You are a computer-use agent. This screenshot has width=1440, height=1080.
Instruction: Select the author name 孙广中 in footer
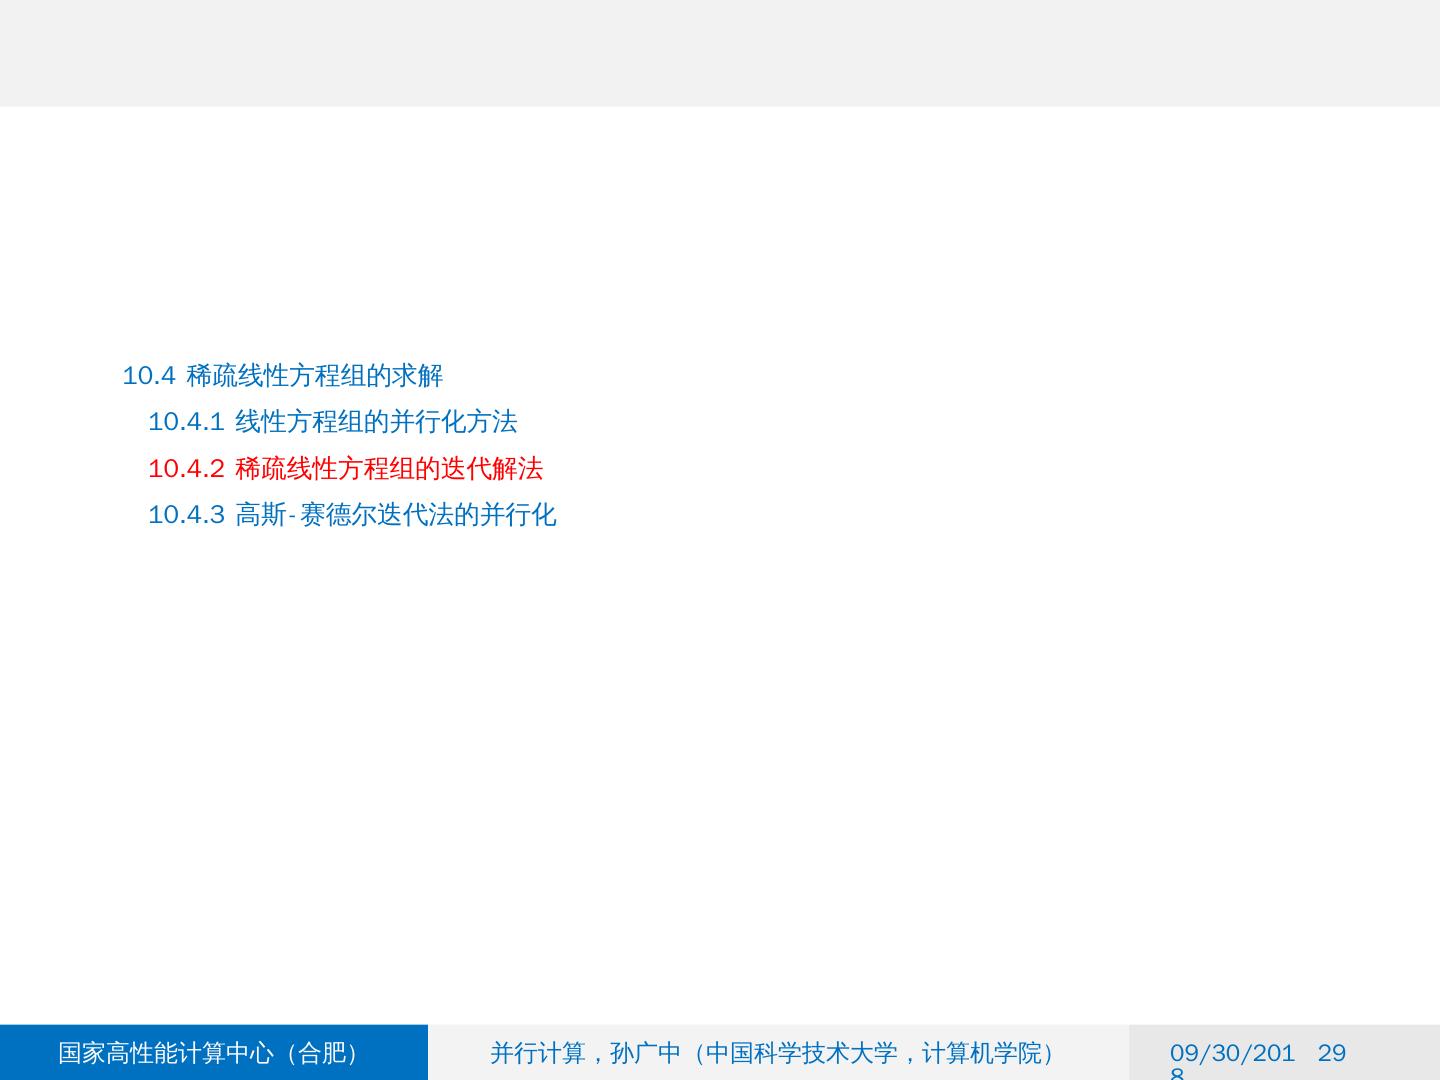(646, 1053)
